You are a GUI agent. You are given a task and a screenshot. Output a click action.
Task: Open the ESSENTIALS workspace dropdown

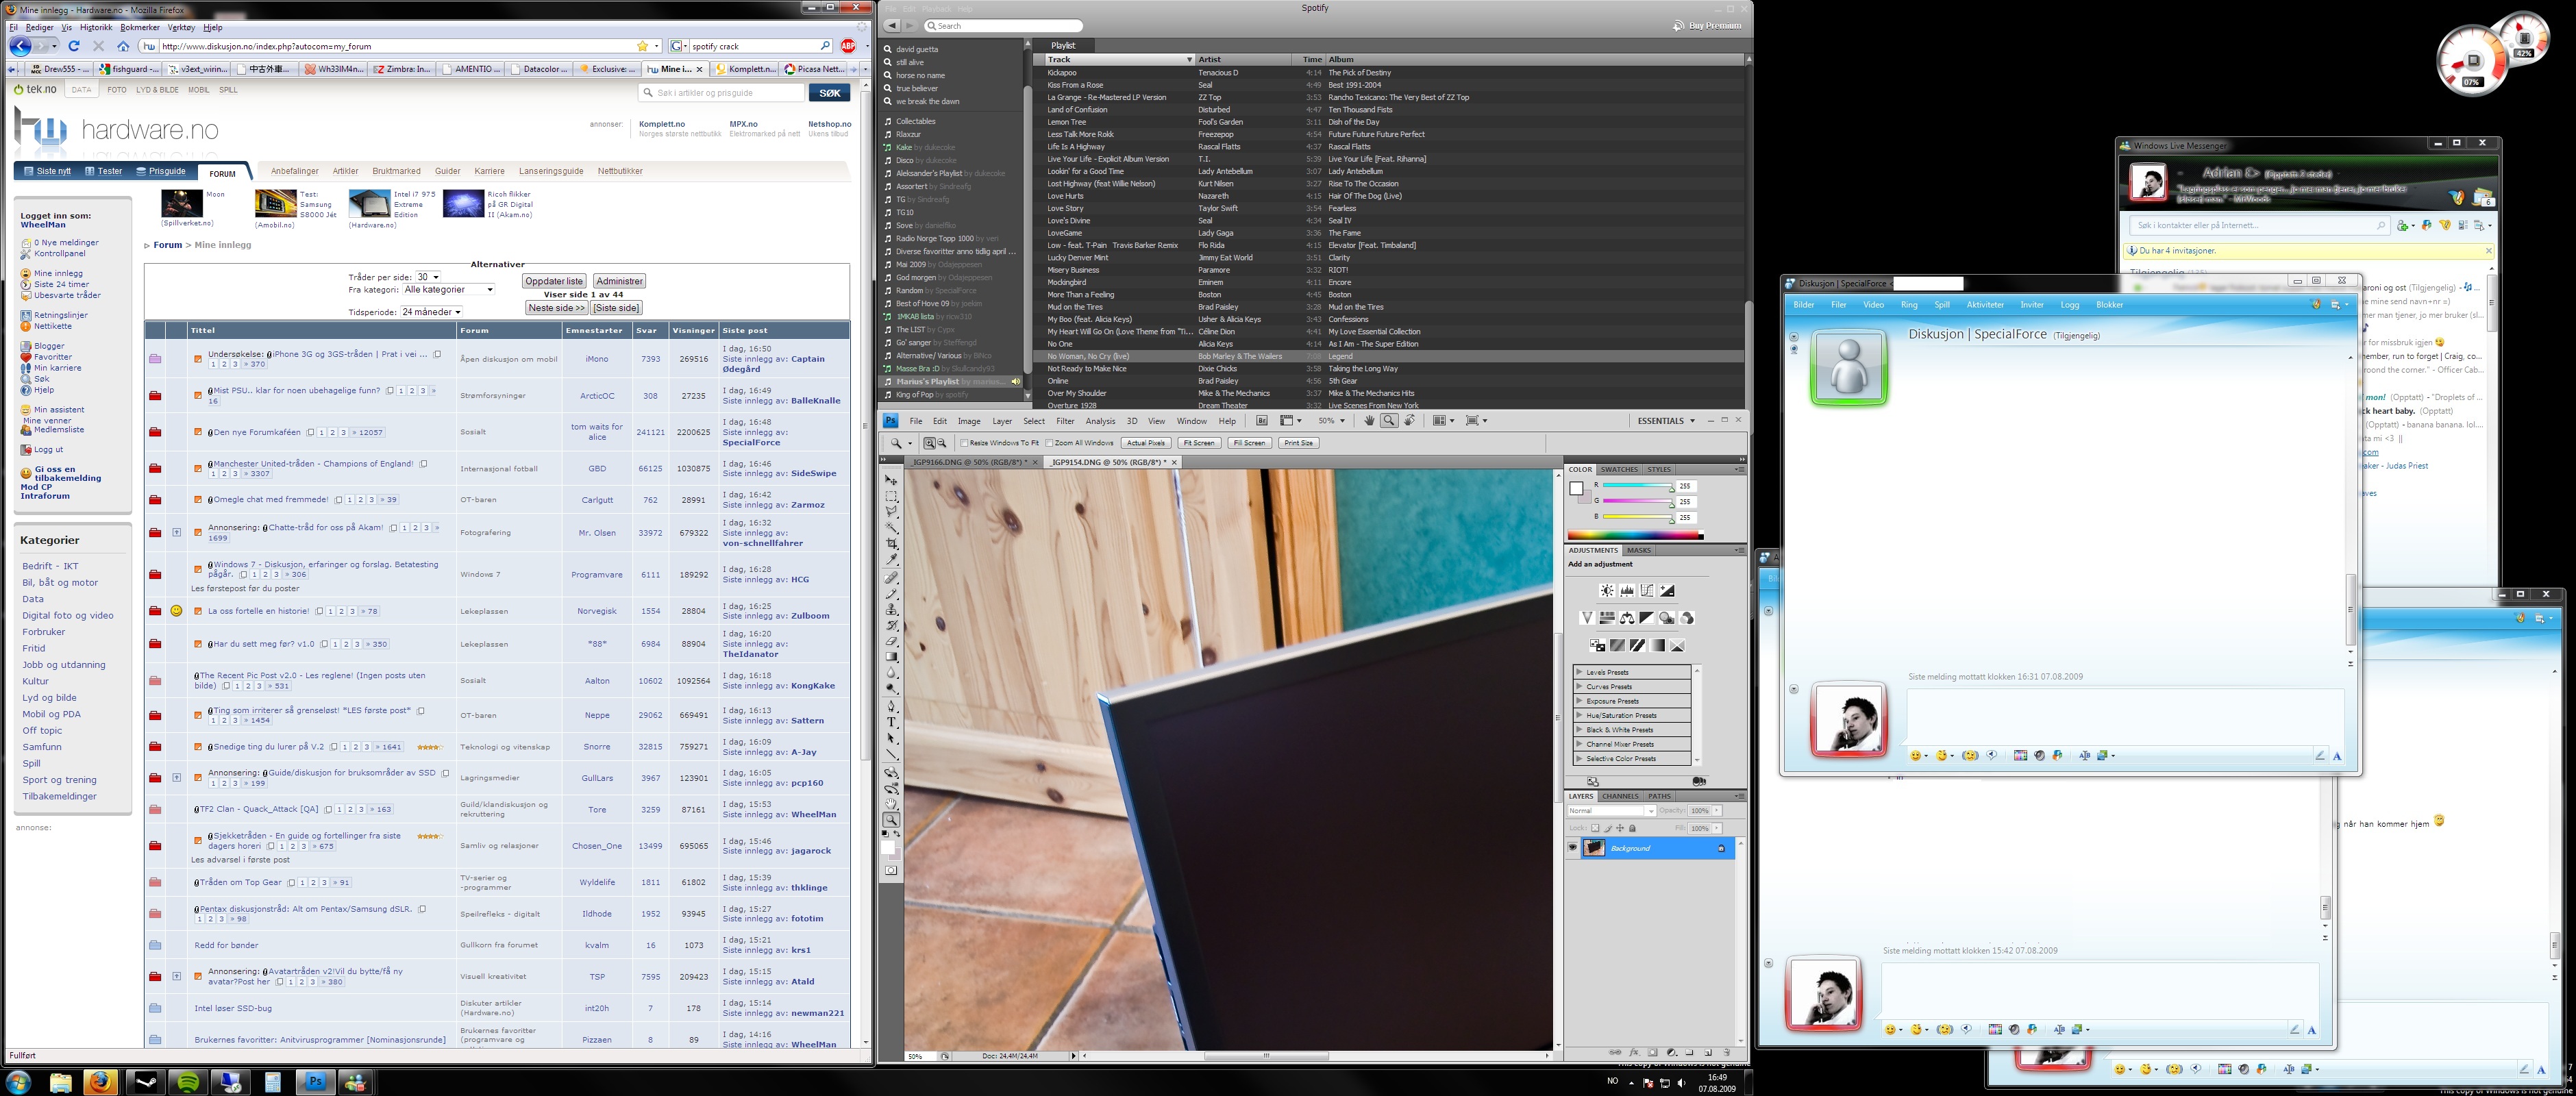click(1666, 421)
